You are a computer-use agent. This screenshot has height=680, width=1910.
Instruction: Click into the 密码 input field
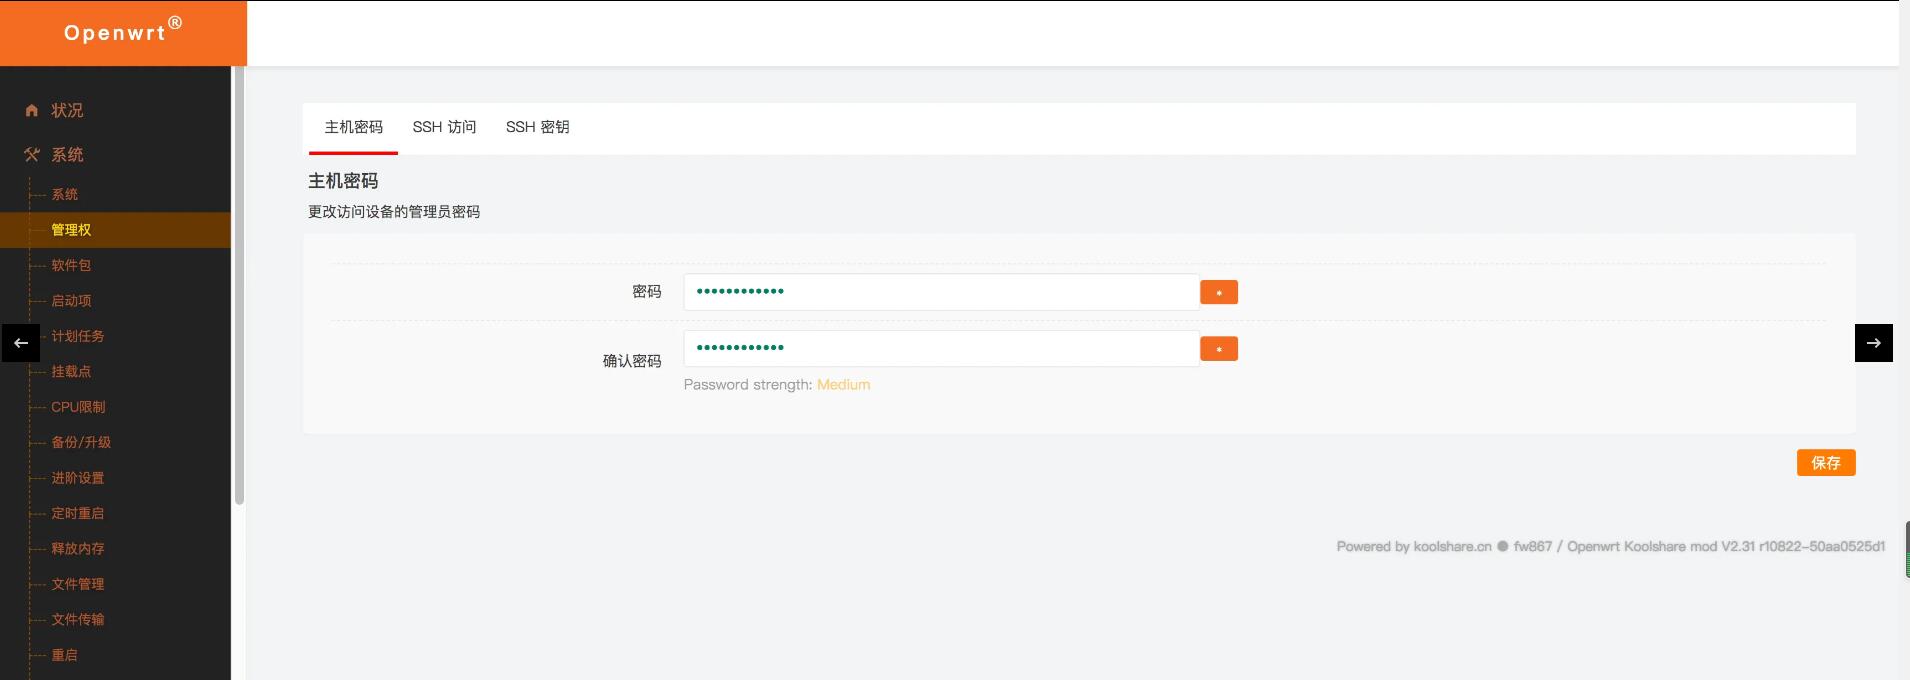(x=940, y=292)
